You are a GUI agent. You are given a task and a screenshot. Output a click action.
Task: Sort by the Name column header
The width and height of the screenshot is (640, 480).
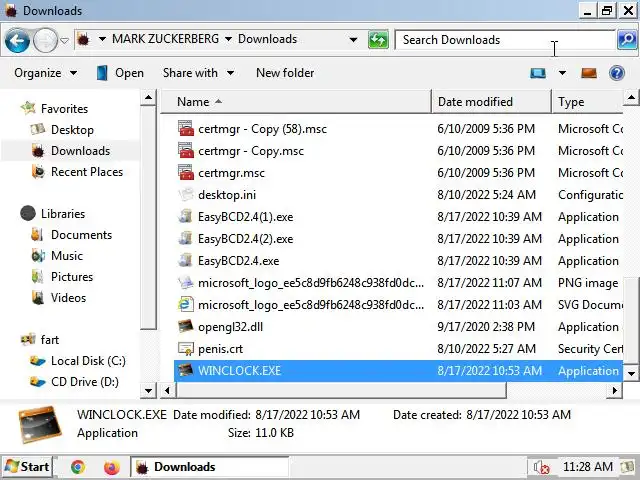tap(296, 102)
